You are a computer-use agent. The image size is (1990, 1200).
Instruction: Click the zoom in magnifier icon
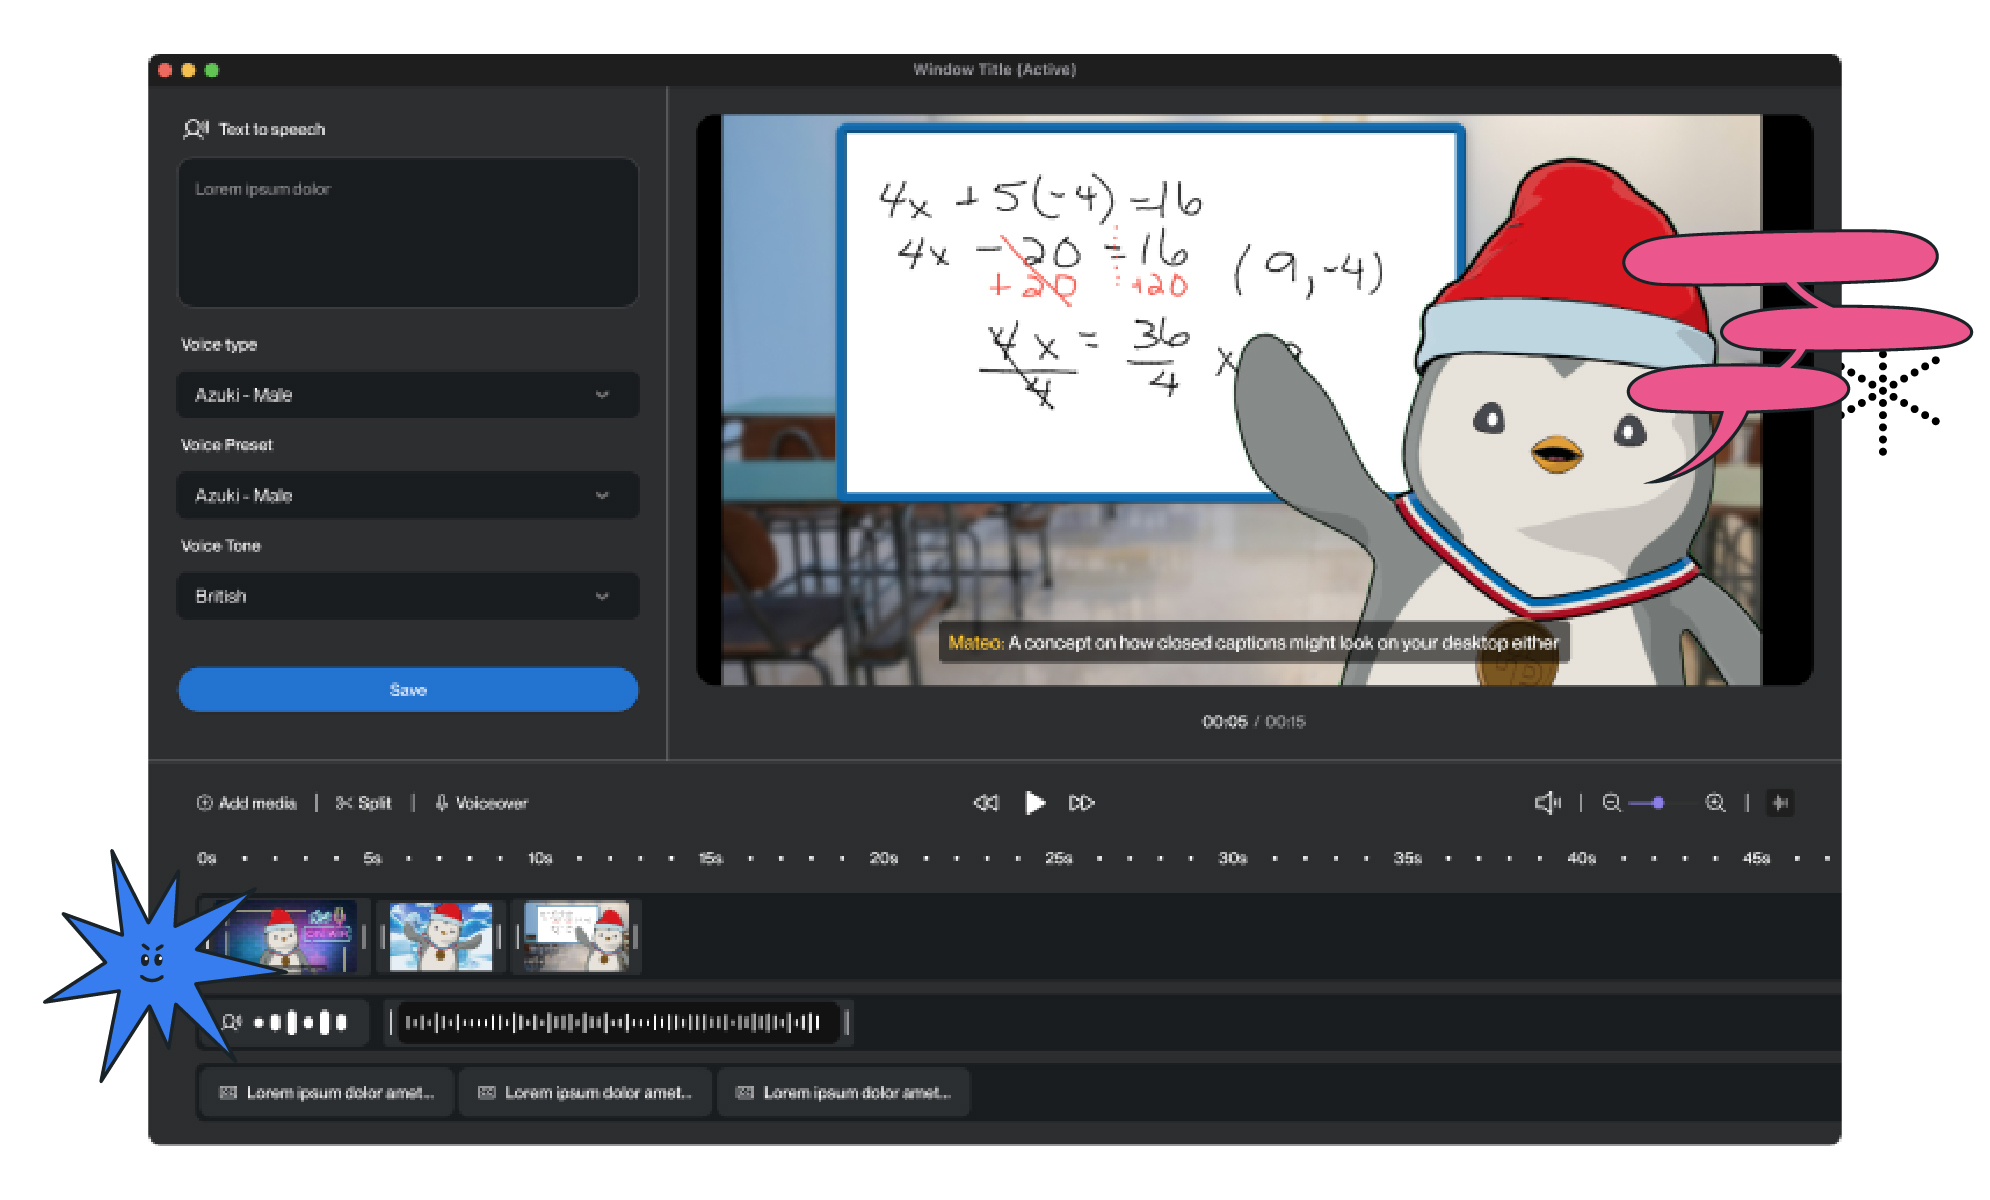point(1715,803)
